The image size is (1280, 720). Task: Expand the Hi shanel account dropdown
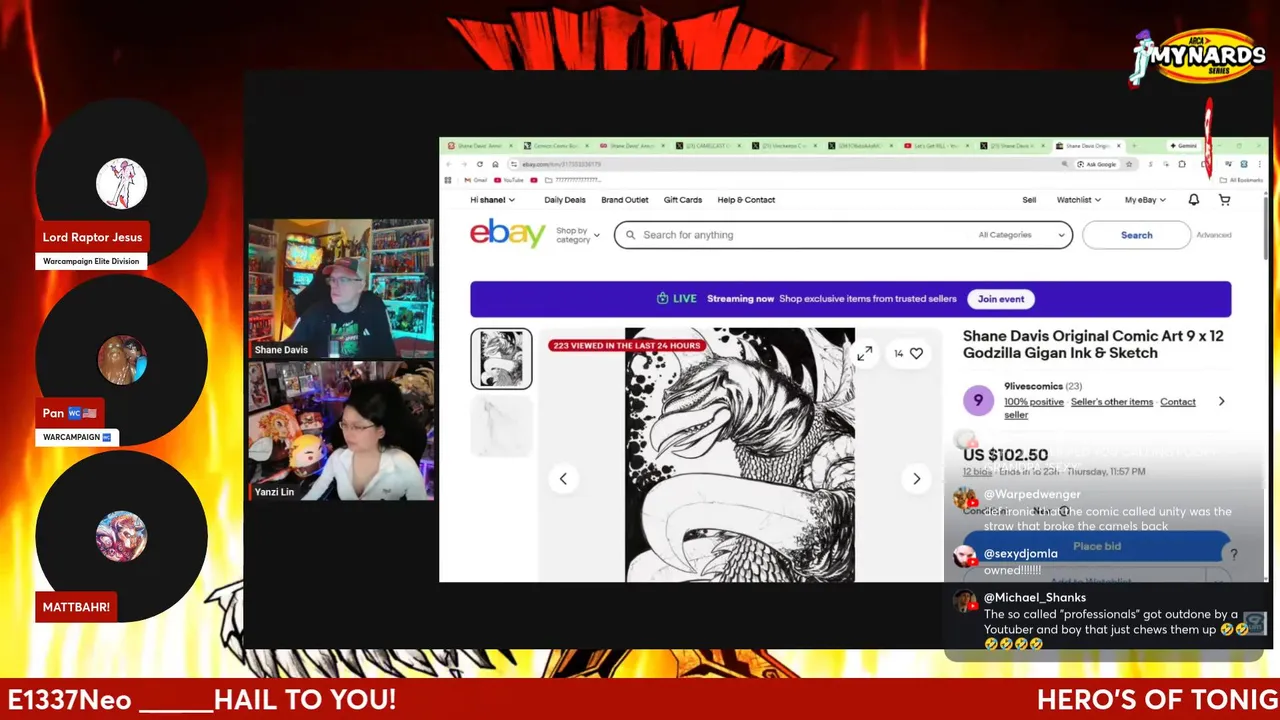tap(492, 200)
